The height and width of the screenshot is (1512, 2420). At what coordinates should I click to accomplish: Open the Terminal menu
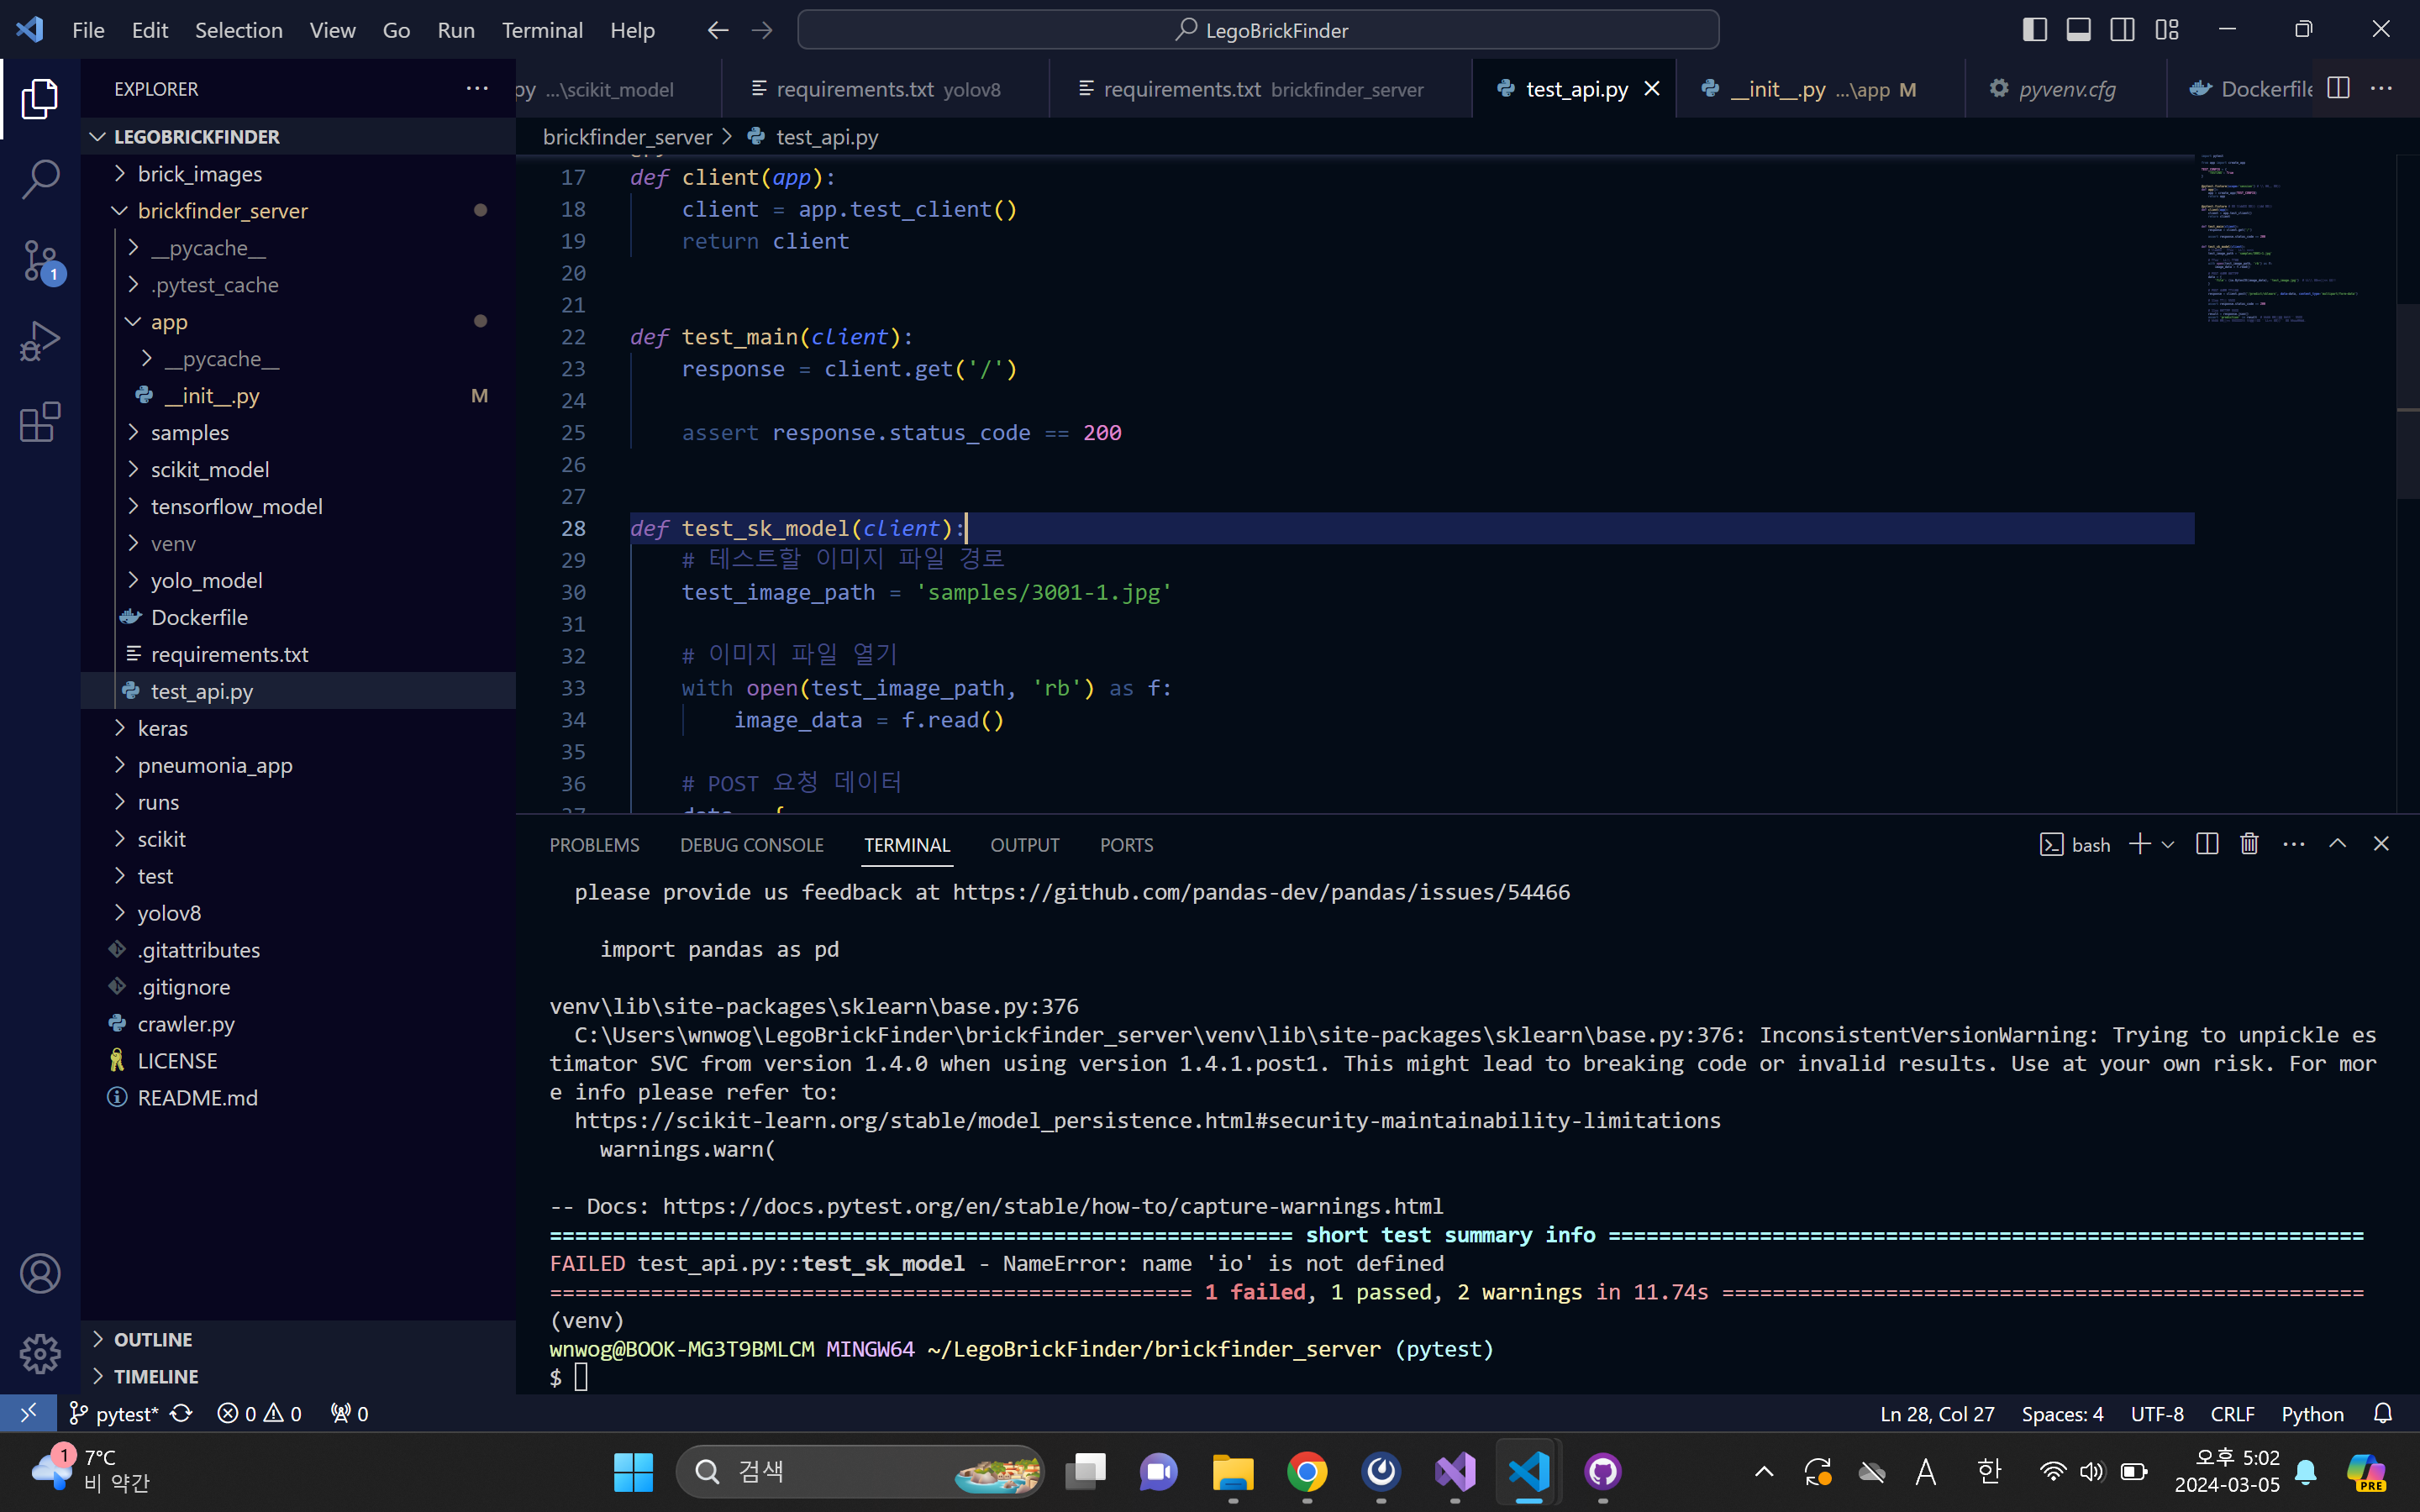click(542, 30)
